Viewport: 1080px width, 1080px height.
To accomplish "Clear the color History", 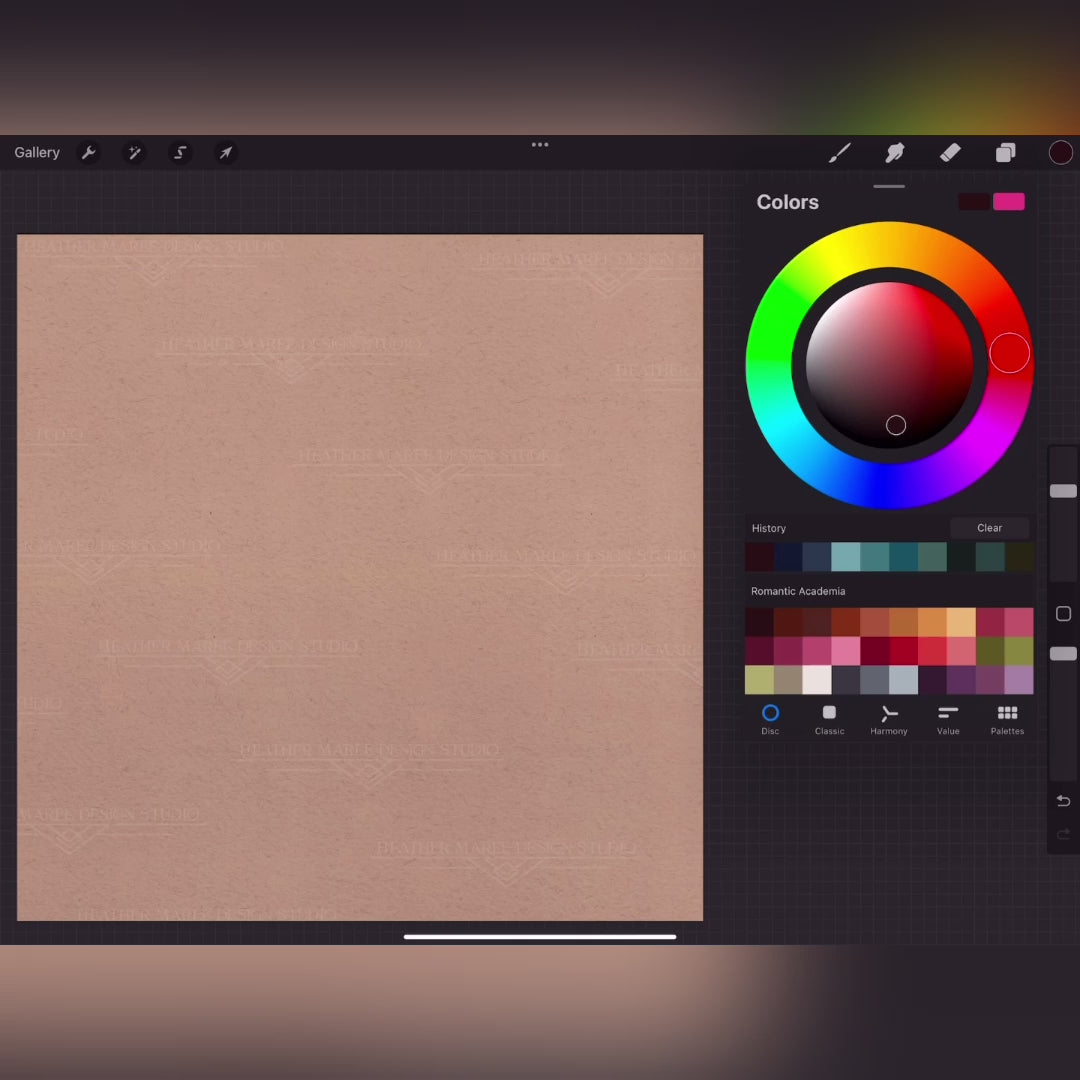I will coord(989,528).
